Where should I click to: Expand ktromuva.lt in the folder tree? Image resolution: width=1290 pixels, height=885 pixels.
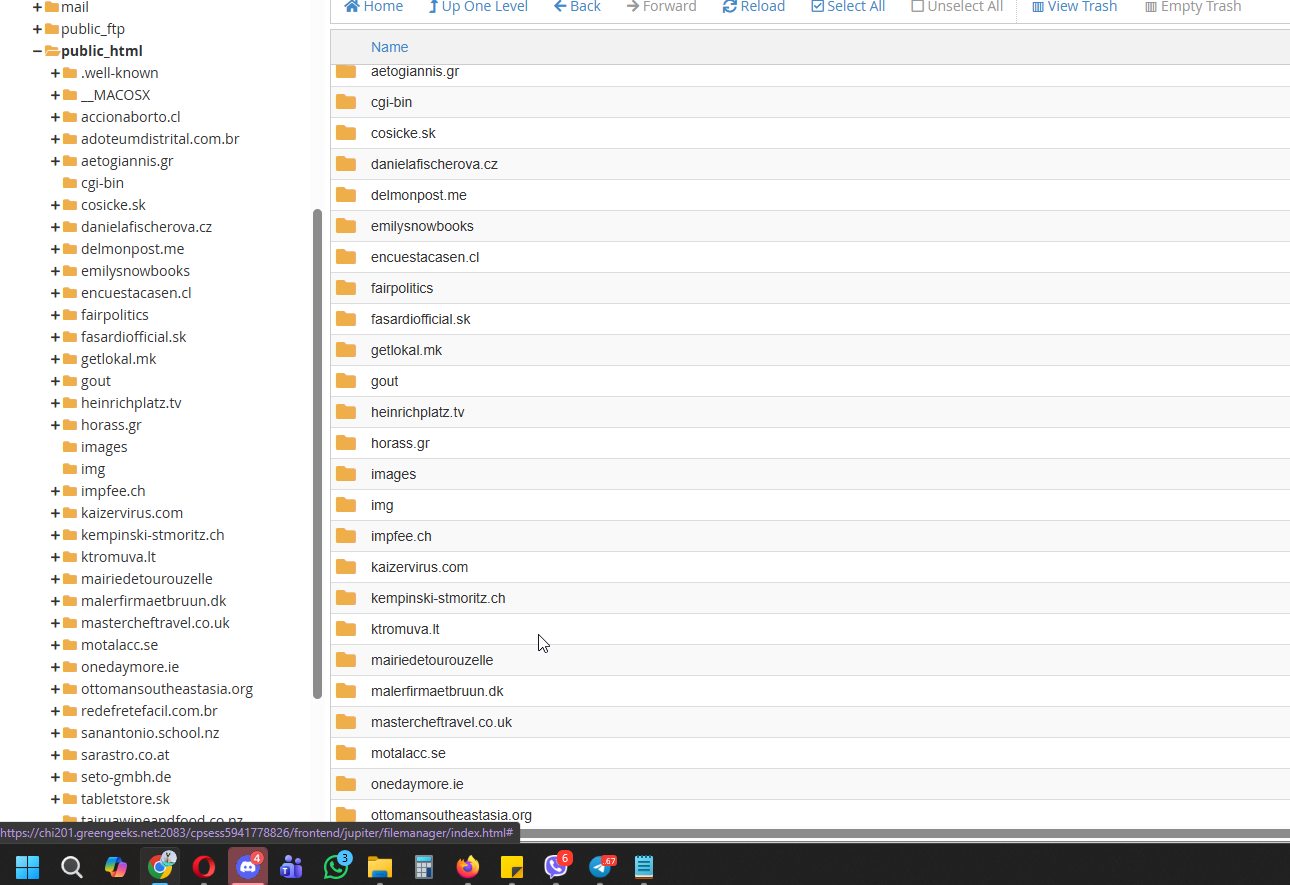click(x=56, y=557)
